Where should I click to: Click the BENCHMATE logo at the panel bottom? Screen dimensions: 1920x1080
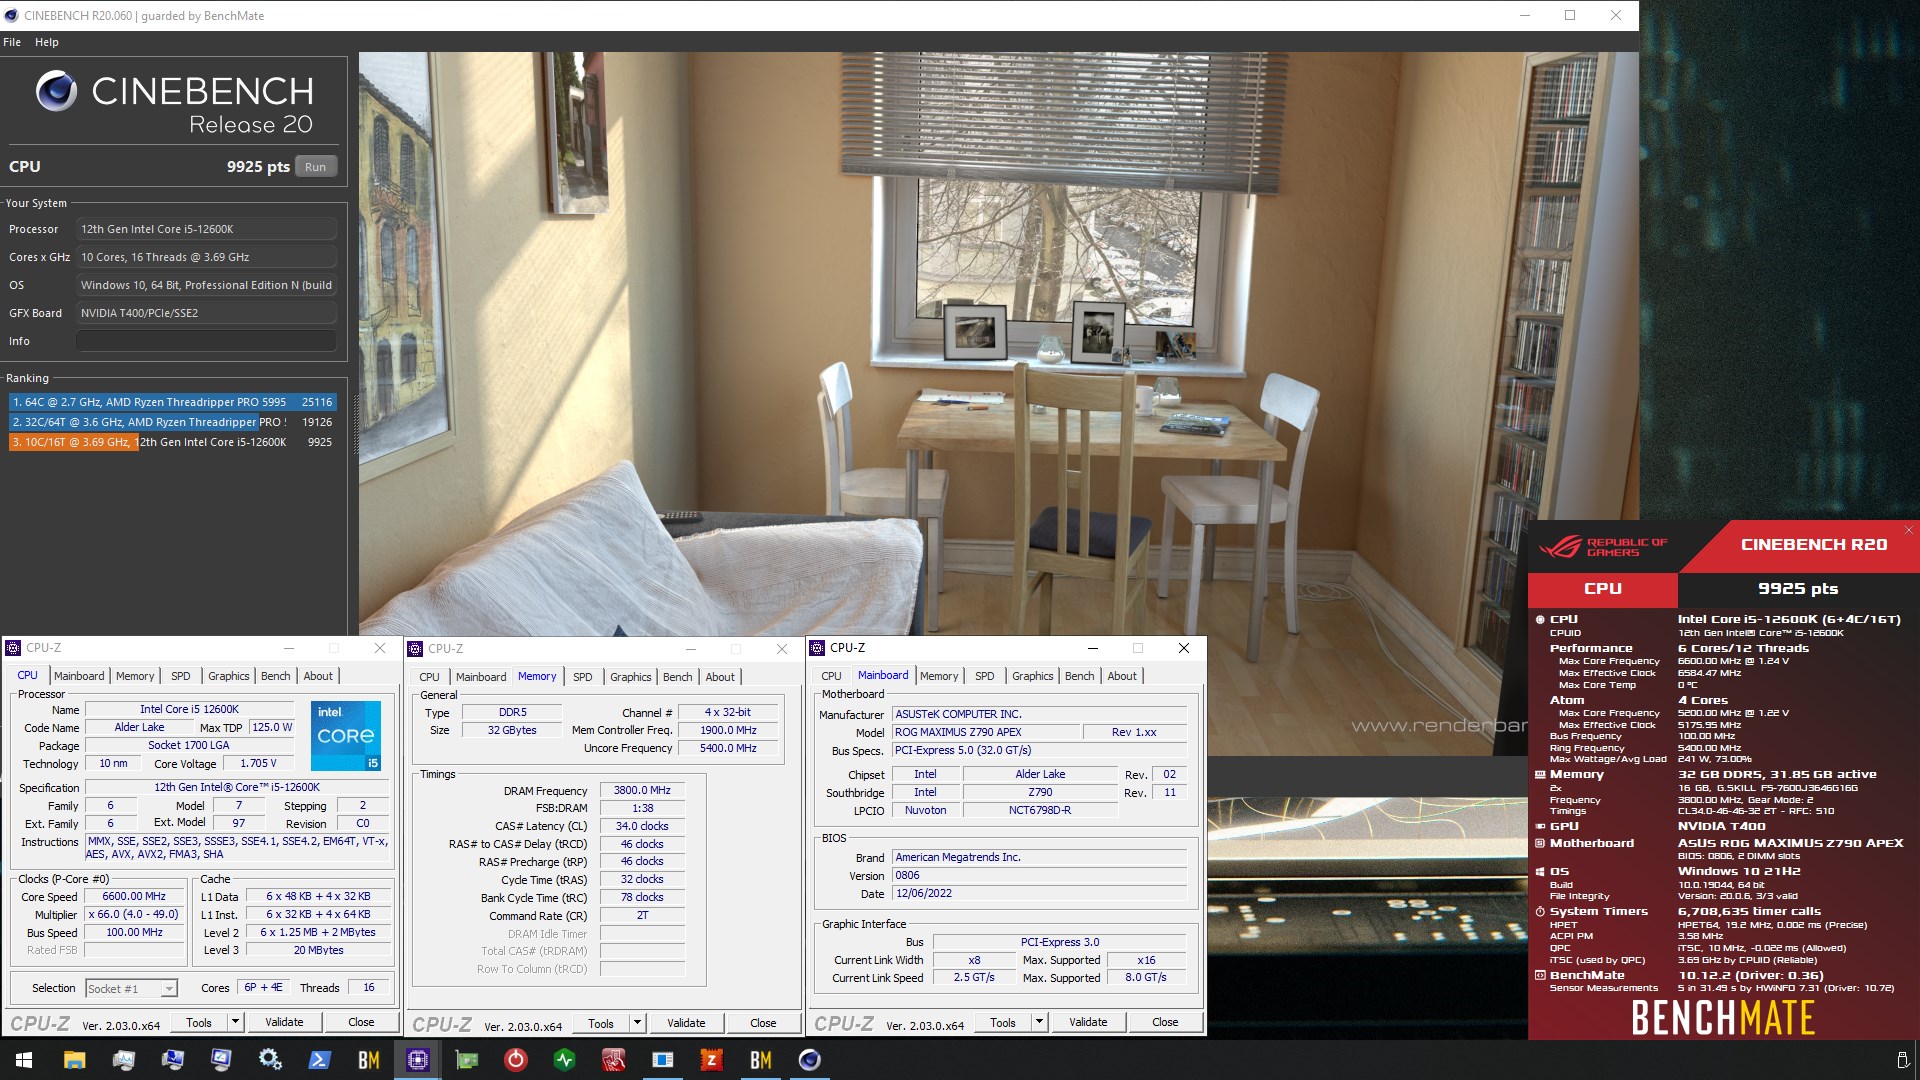click(1723, 1018)
